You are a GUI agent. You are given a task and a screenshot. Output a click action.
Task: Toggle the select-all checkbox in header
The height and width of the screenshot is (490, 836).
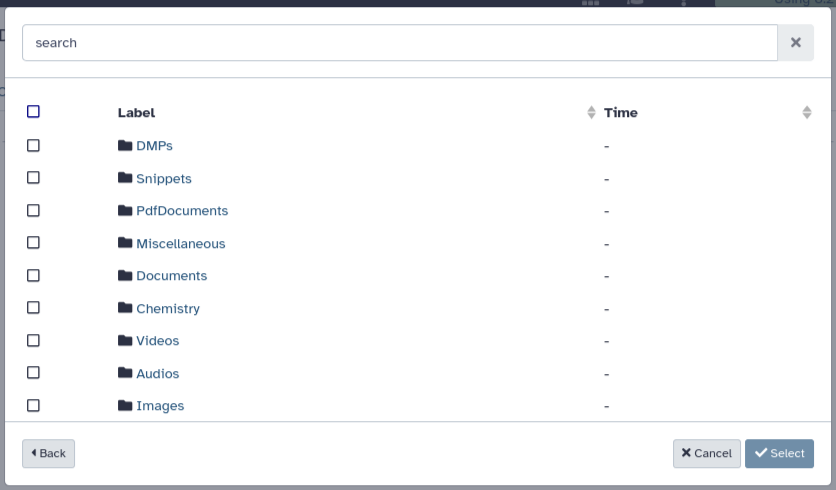[33, 111]
